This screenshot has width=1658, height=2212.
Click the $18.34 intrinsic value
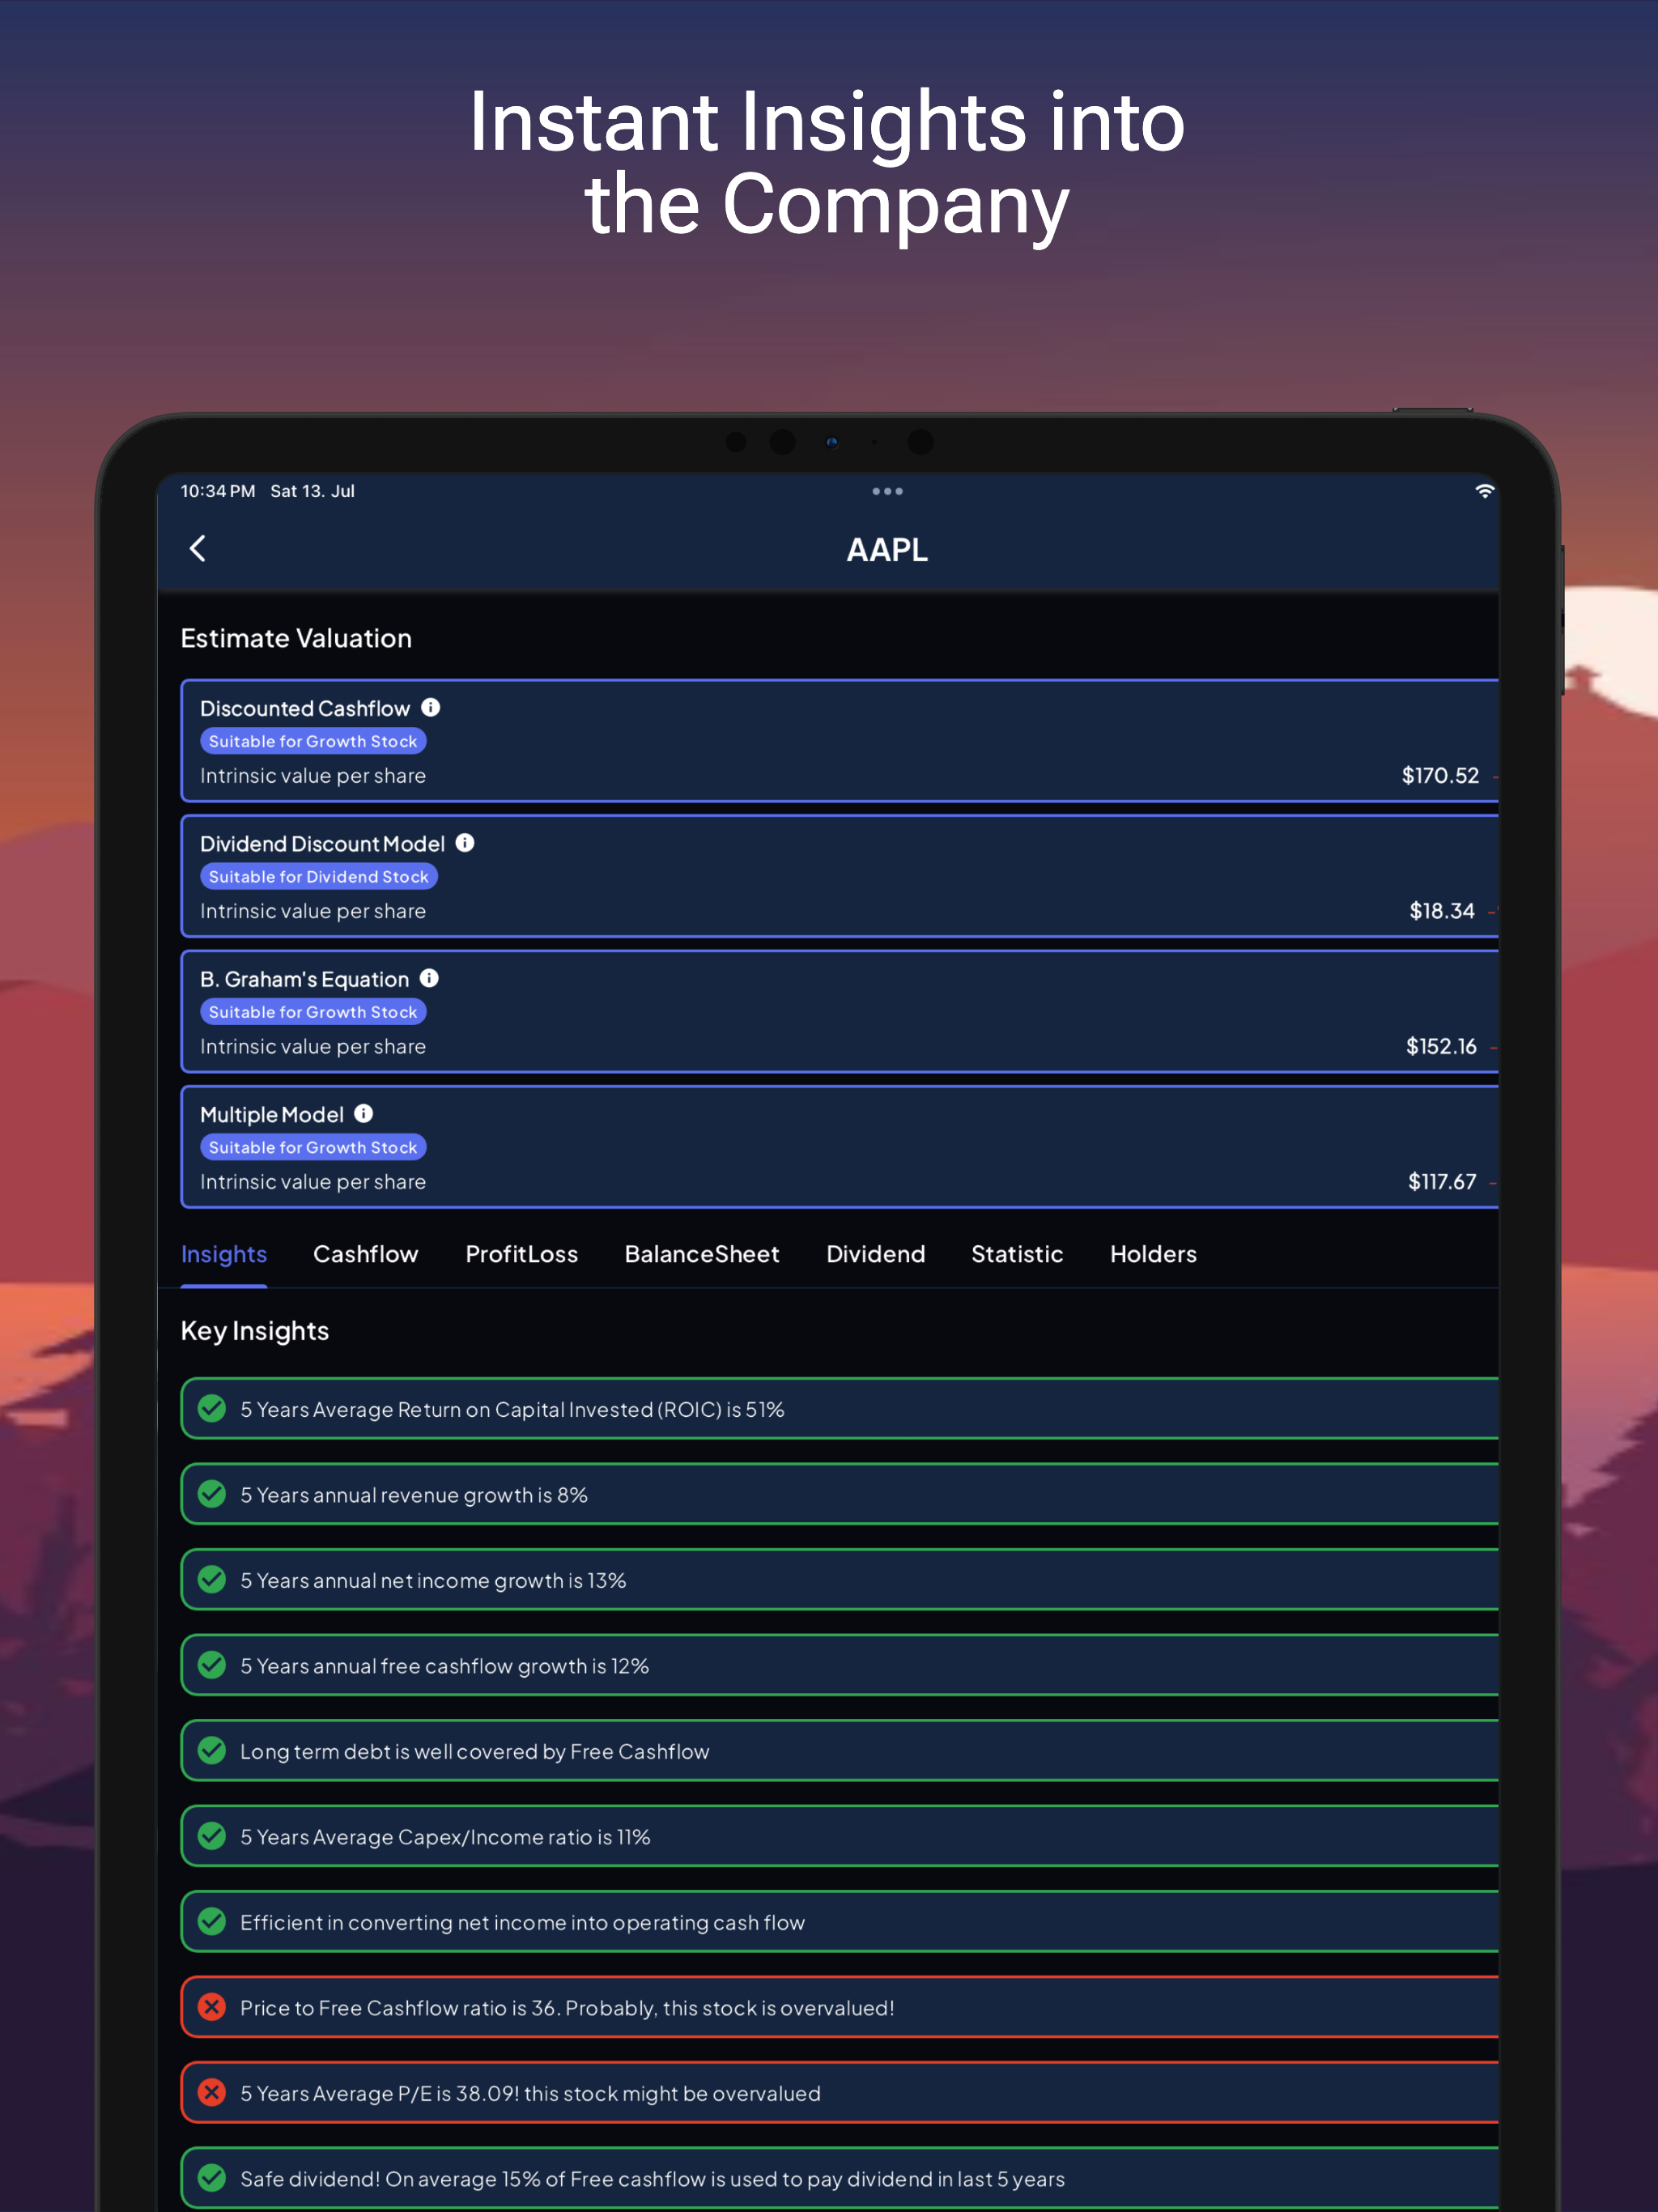(1442, 911)
